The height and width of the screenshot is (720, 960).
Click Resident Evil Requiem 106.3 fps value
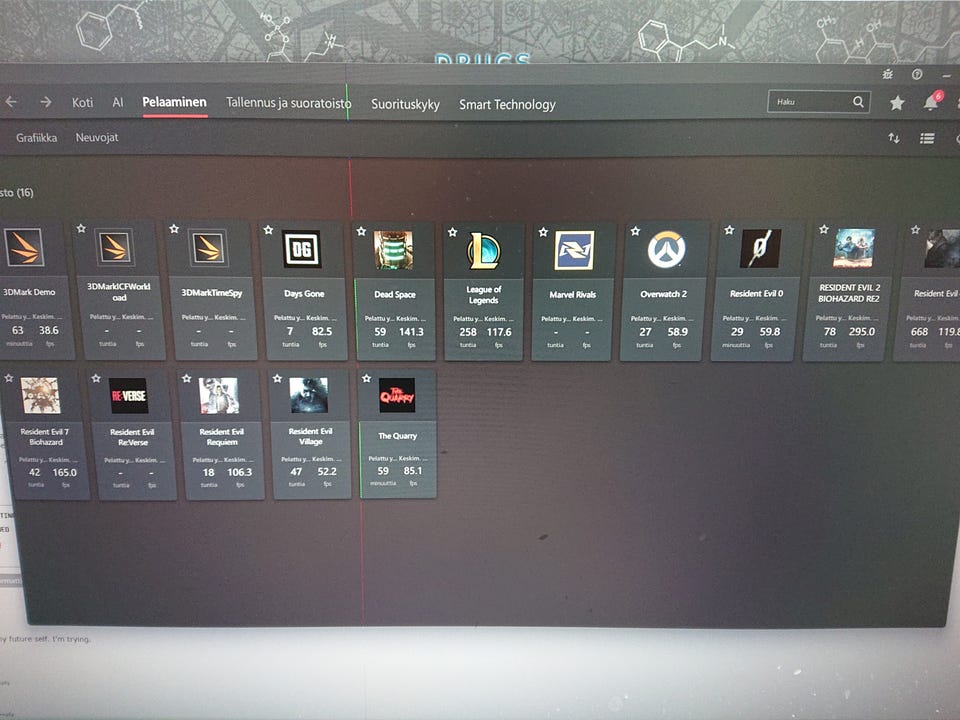click(239, 472)
